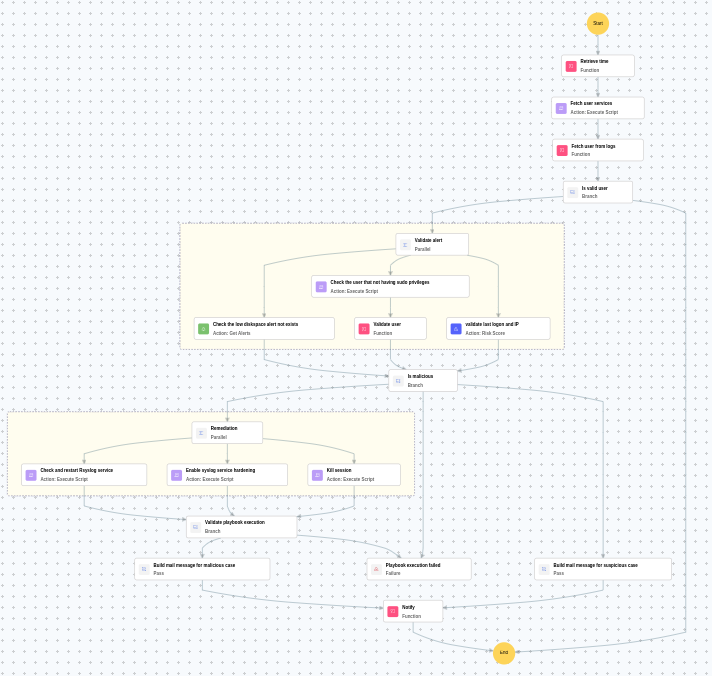Select 'validate last logon and IP' label
Viewport: 712px width, 676px height.
492,324
